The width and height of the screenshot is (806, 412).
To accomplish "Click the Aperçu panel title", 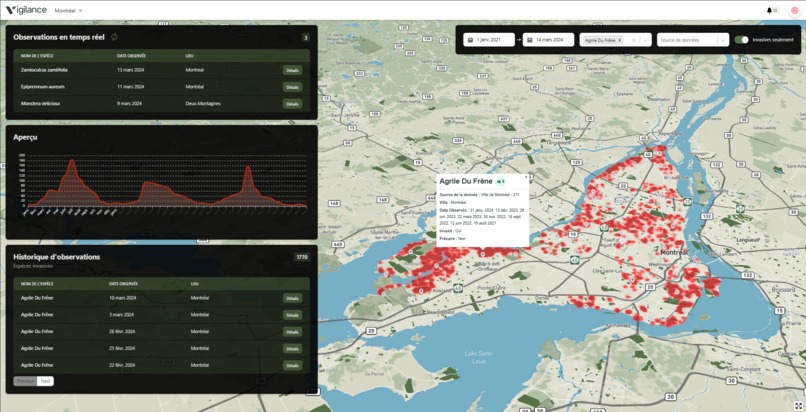I will tap(25, 138).
